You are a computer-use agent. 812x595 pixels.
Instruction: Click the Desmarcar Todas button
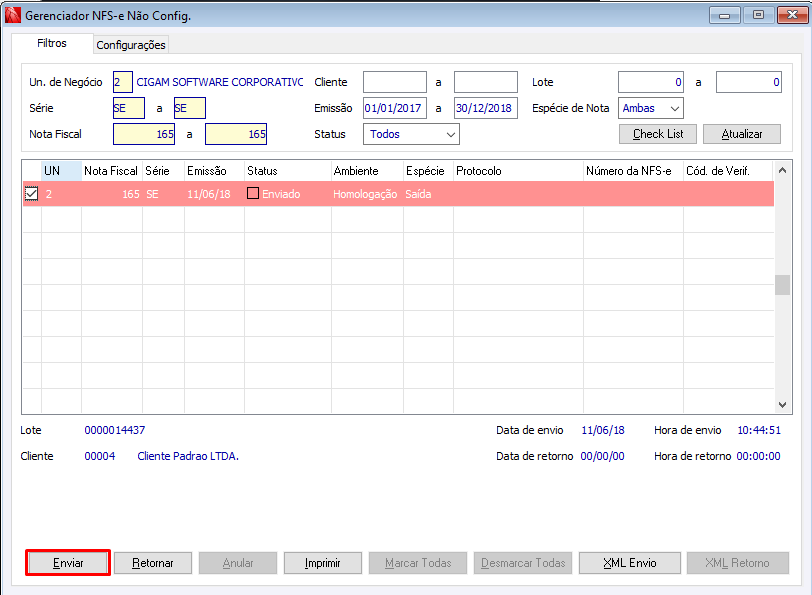(523, 563)
